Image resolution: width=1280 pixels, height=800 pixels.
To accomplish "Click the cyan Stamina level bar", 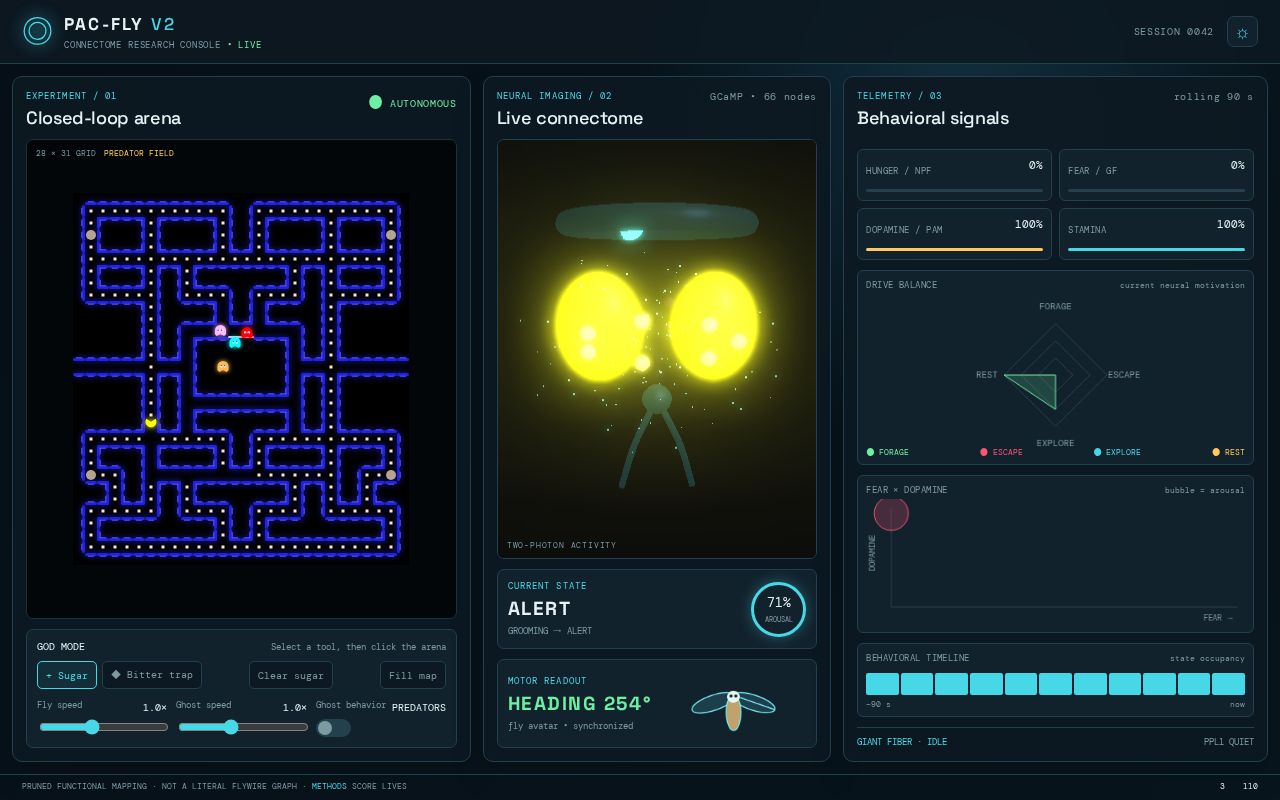I will (x=1156, y=249).
